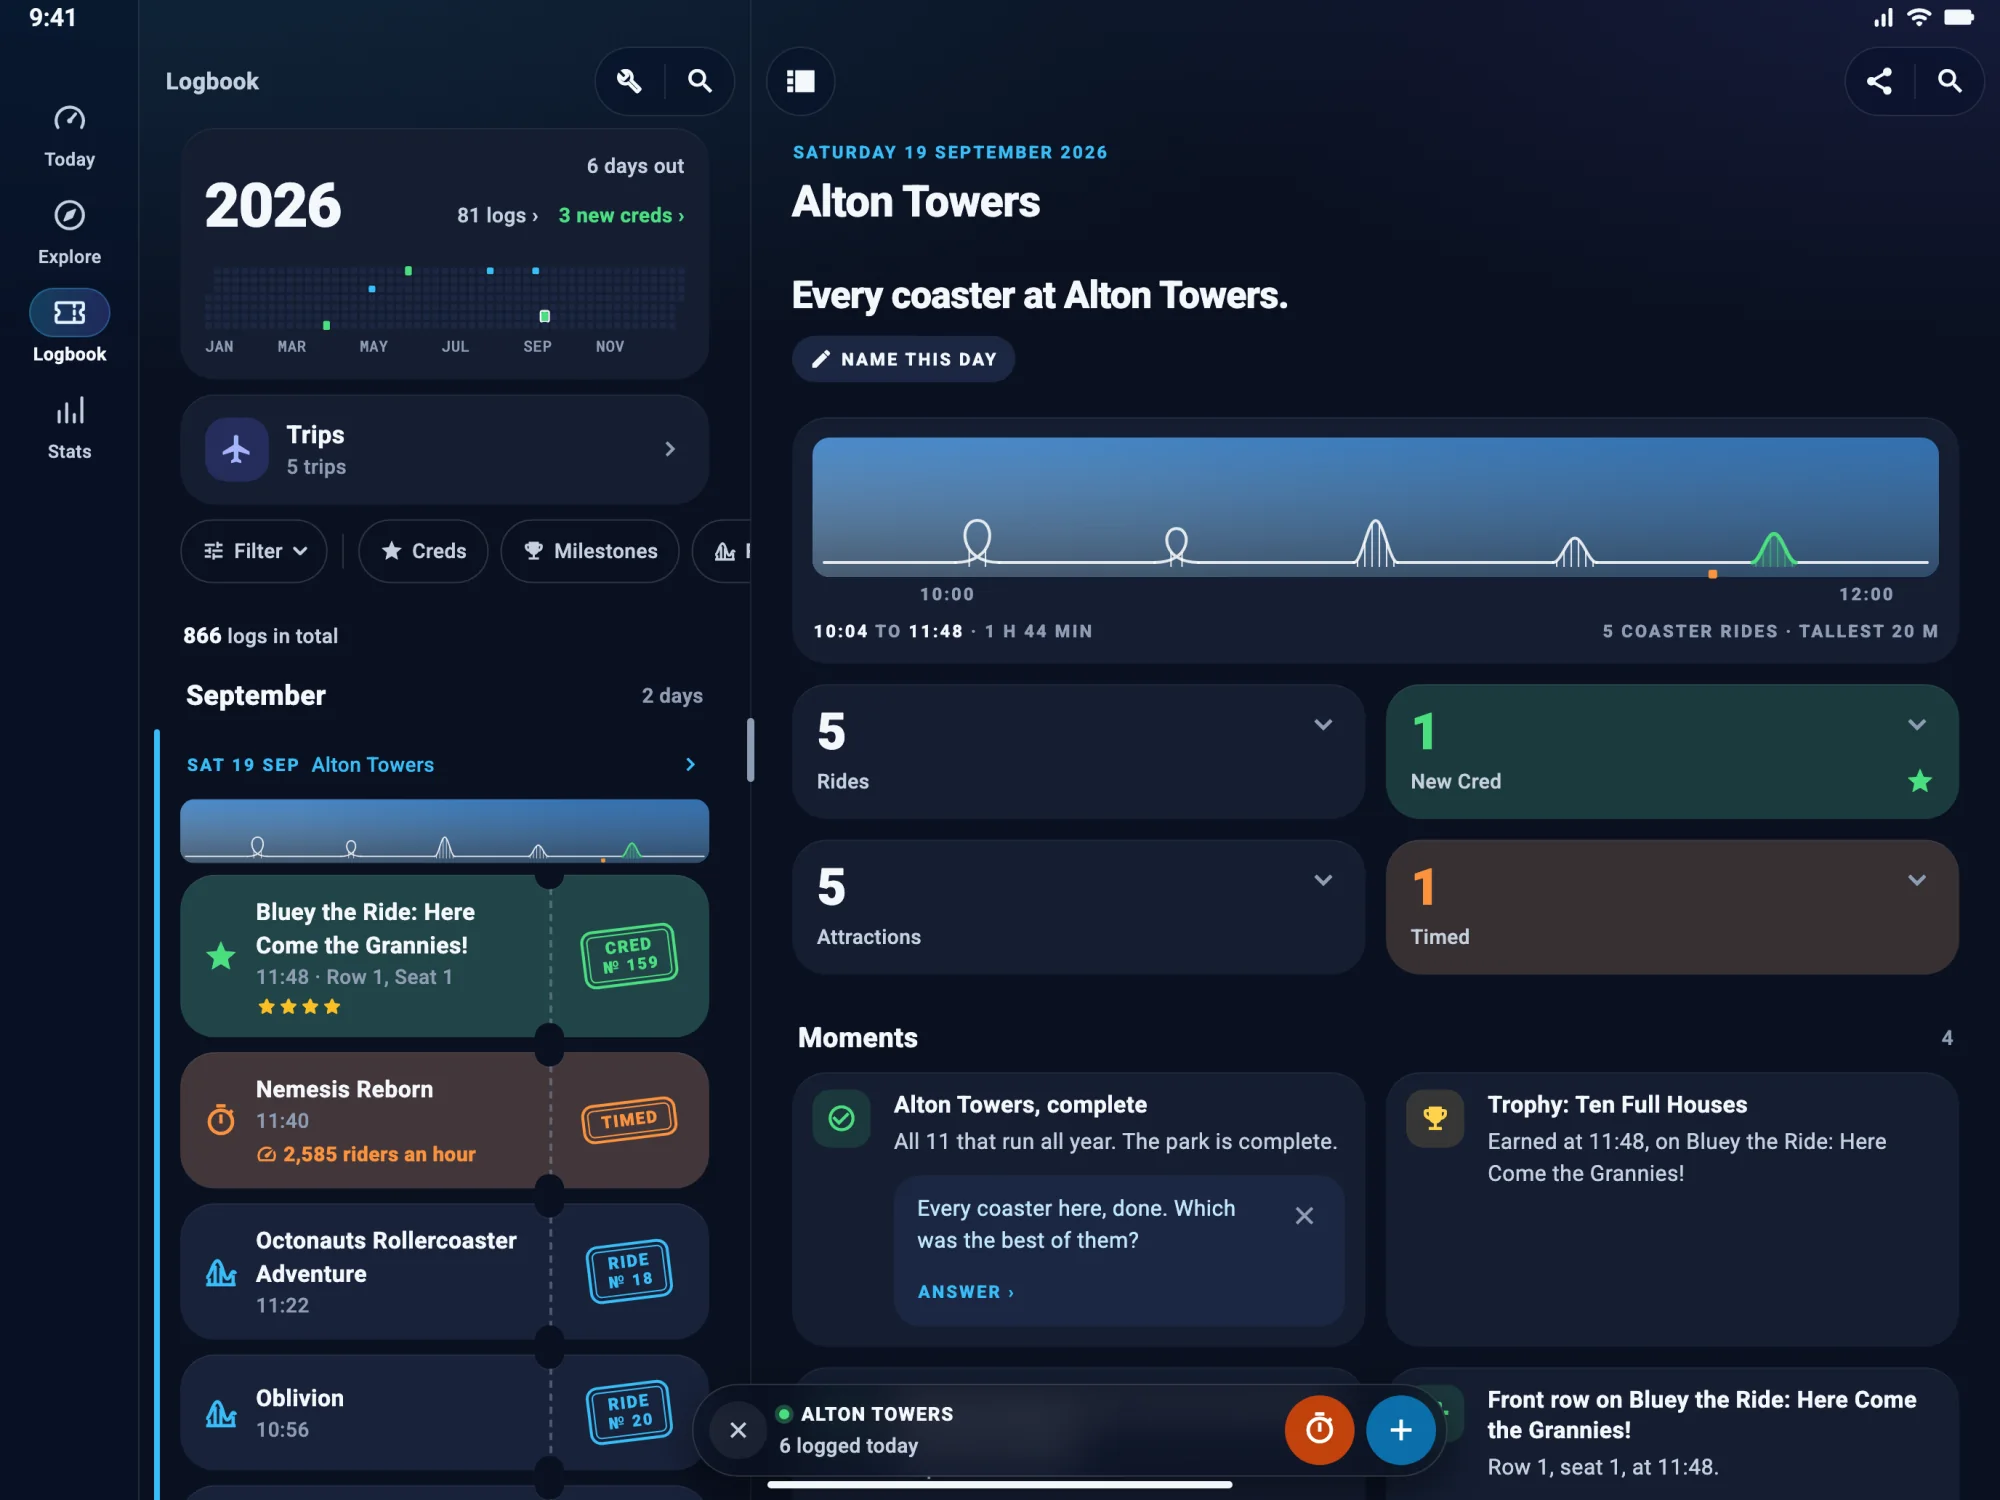Click the trophy icon for Ten Full Houses
The width and height of the screenshot is (2000, 1500).
(x=1435, y=1118)
